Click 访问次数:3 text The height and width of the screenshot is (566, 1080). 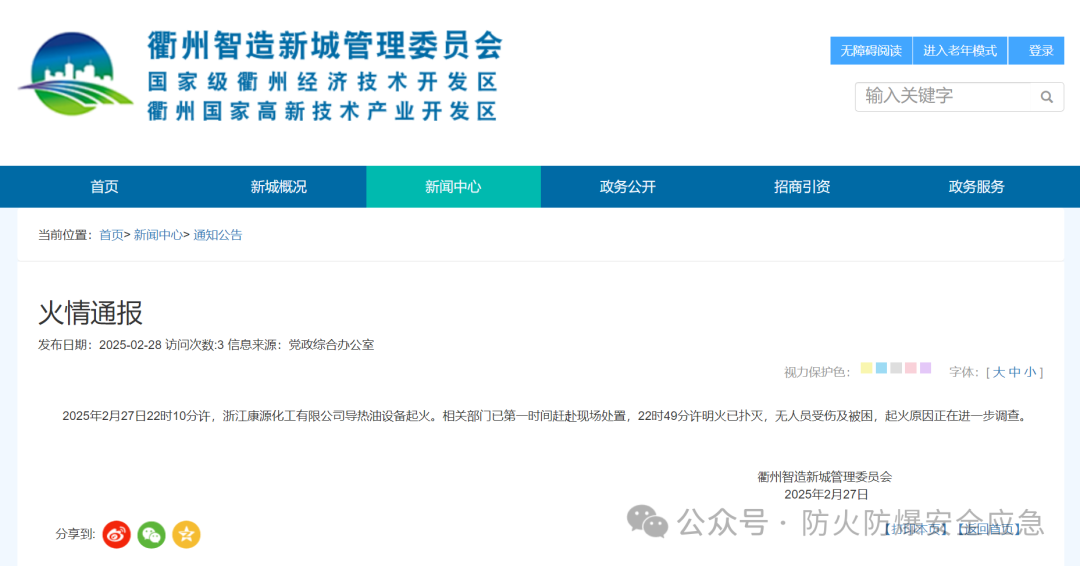(x=194, y=345)
